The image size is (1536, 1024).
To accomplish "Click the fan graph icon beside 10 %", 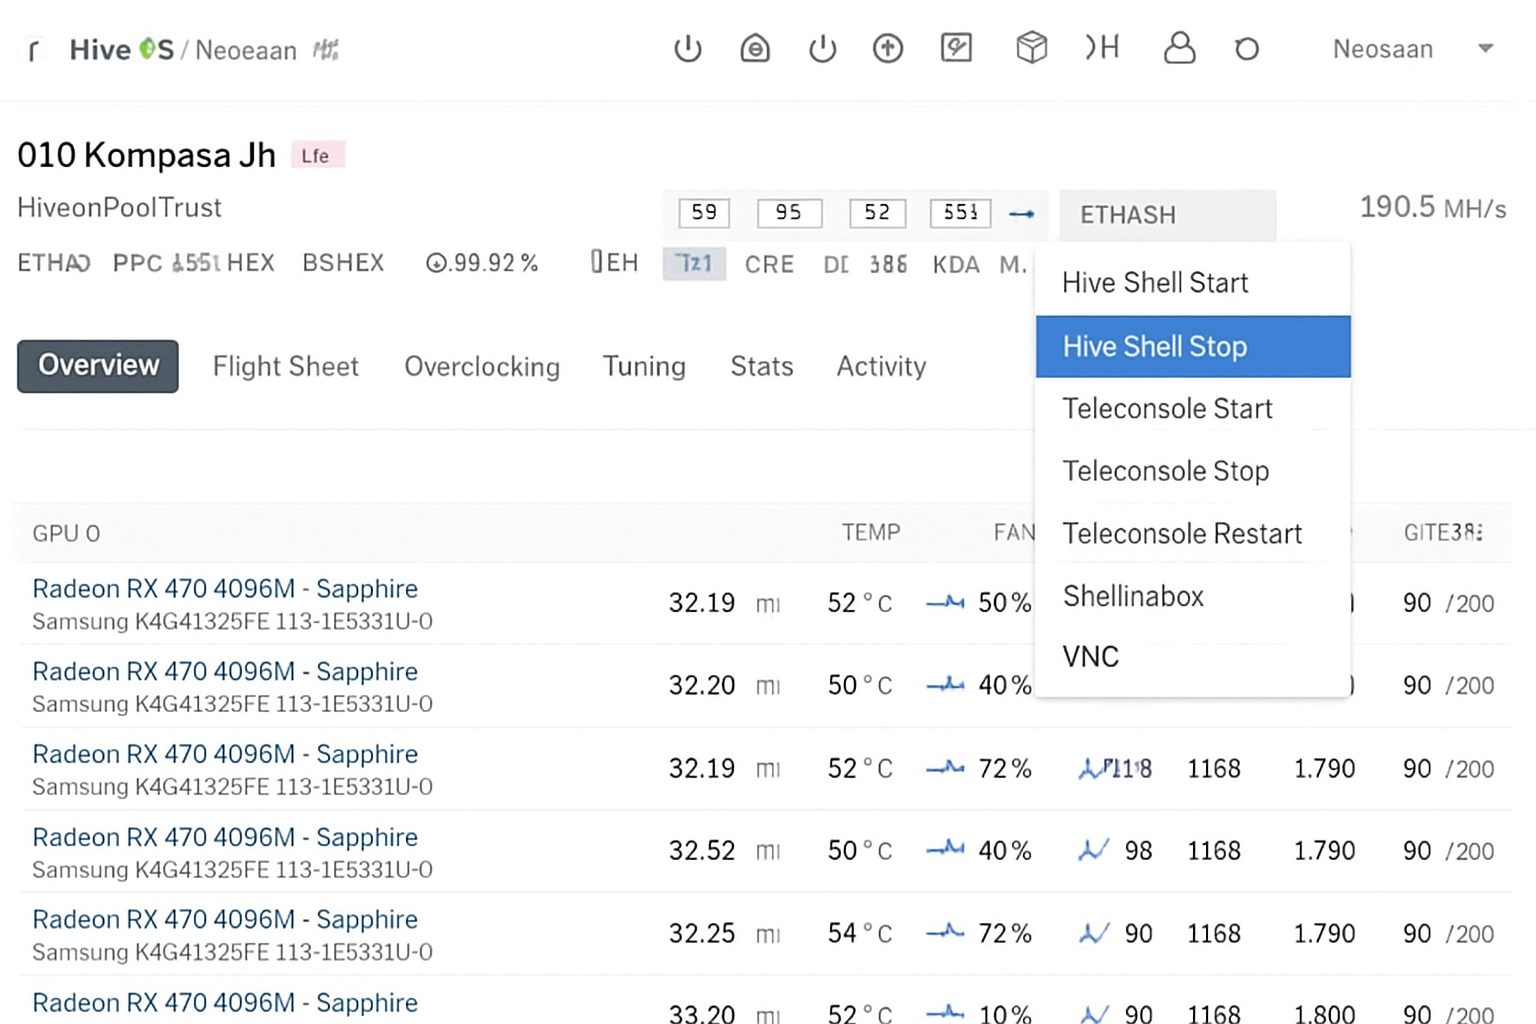I will [945, 1013].
